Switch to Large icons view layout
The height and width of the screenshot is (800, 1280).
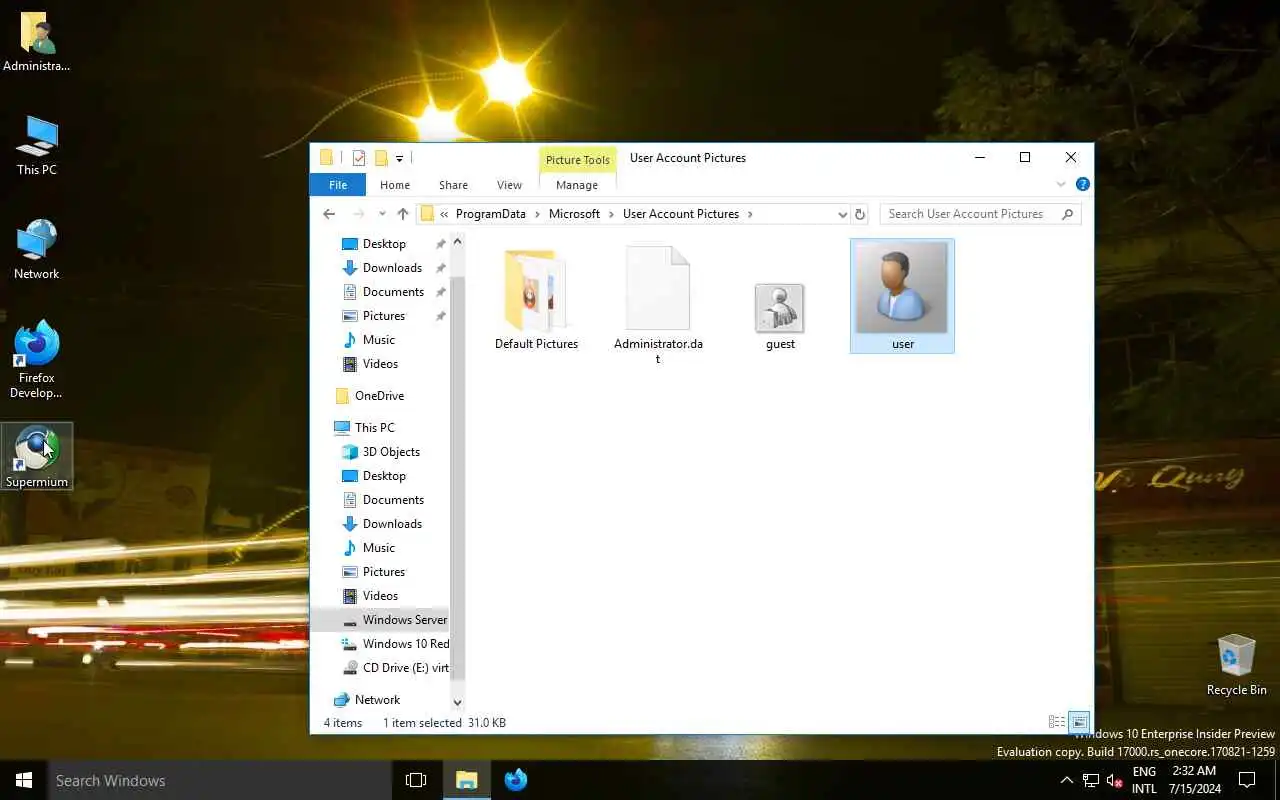pyautogui.click(x=1079, y=722)
